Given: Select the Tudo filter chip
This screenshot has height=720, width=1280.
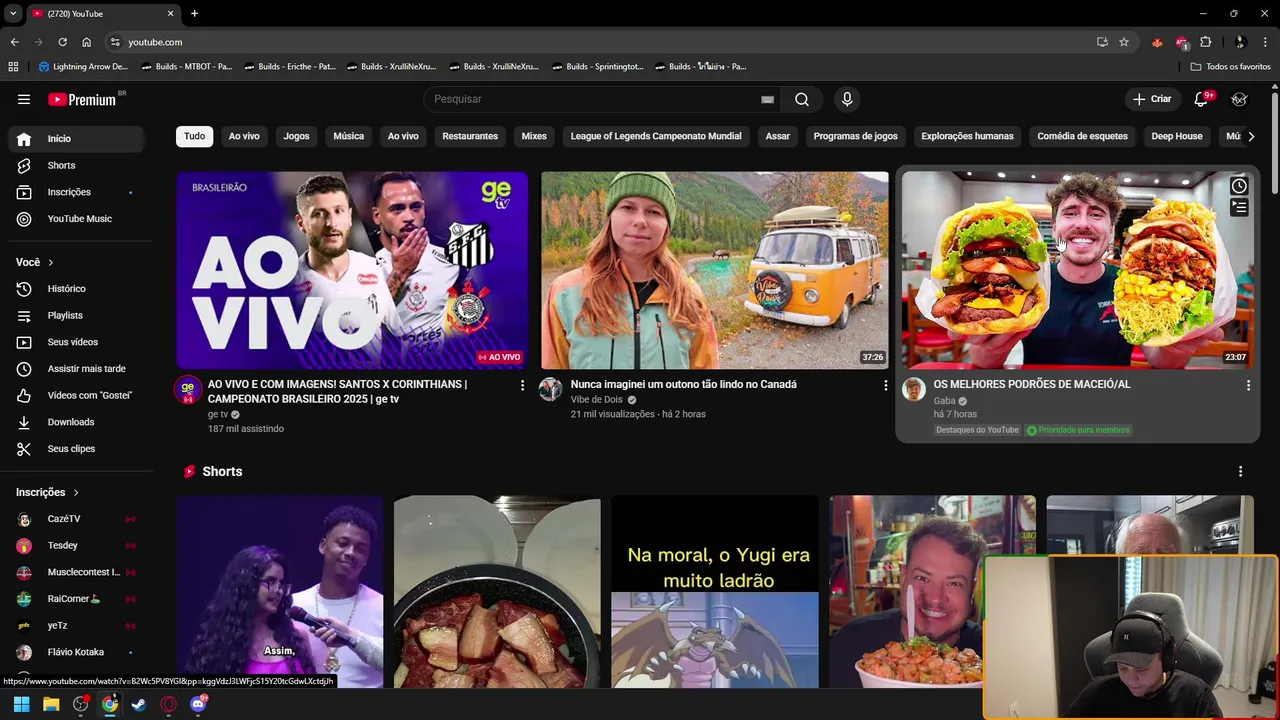Looking at the screenshot, I should click(194, 136).
